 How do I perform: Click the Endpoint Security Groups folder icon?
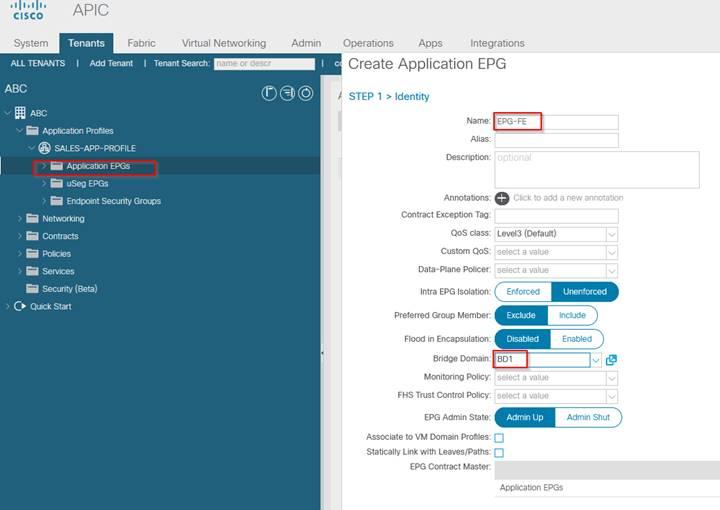[56, 201]
